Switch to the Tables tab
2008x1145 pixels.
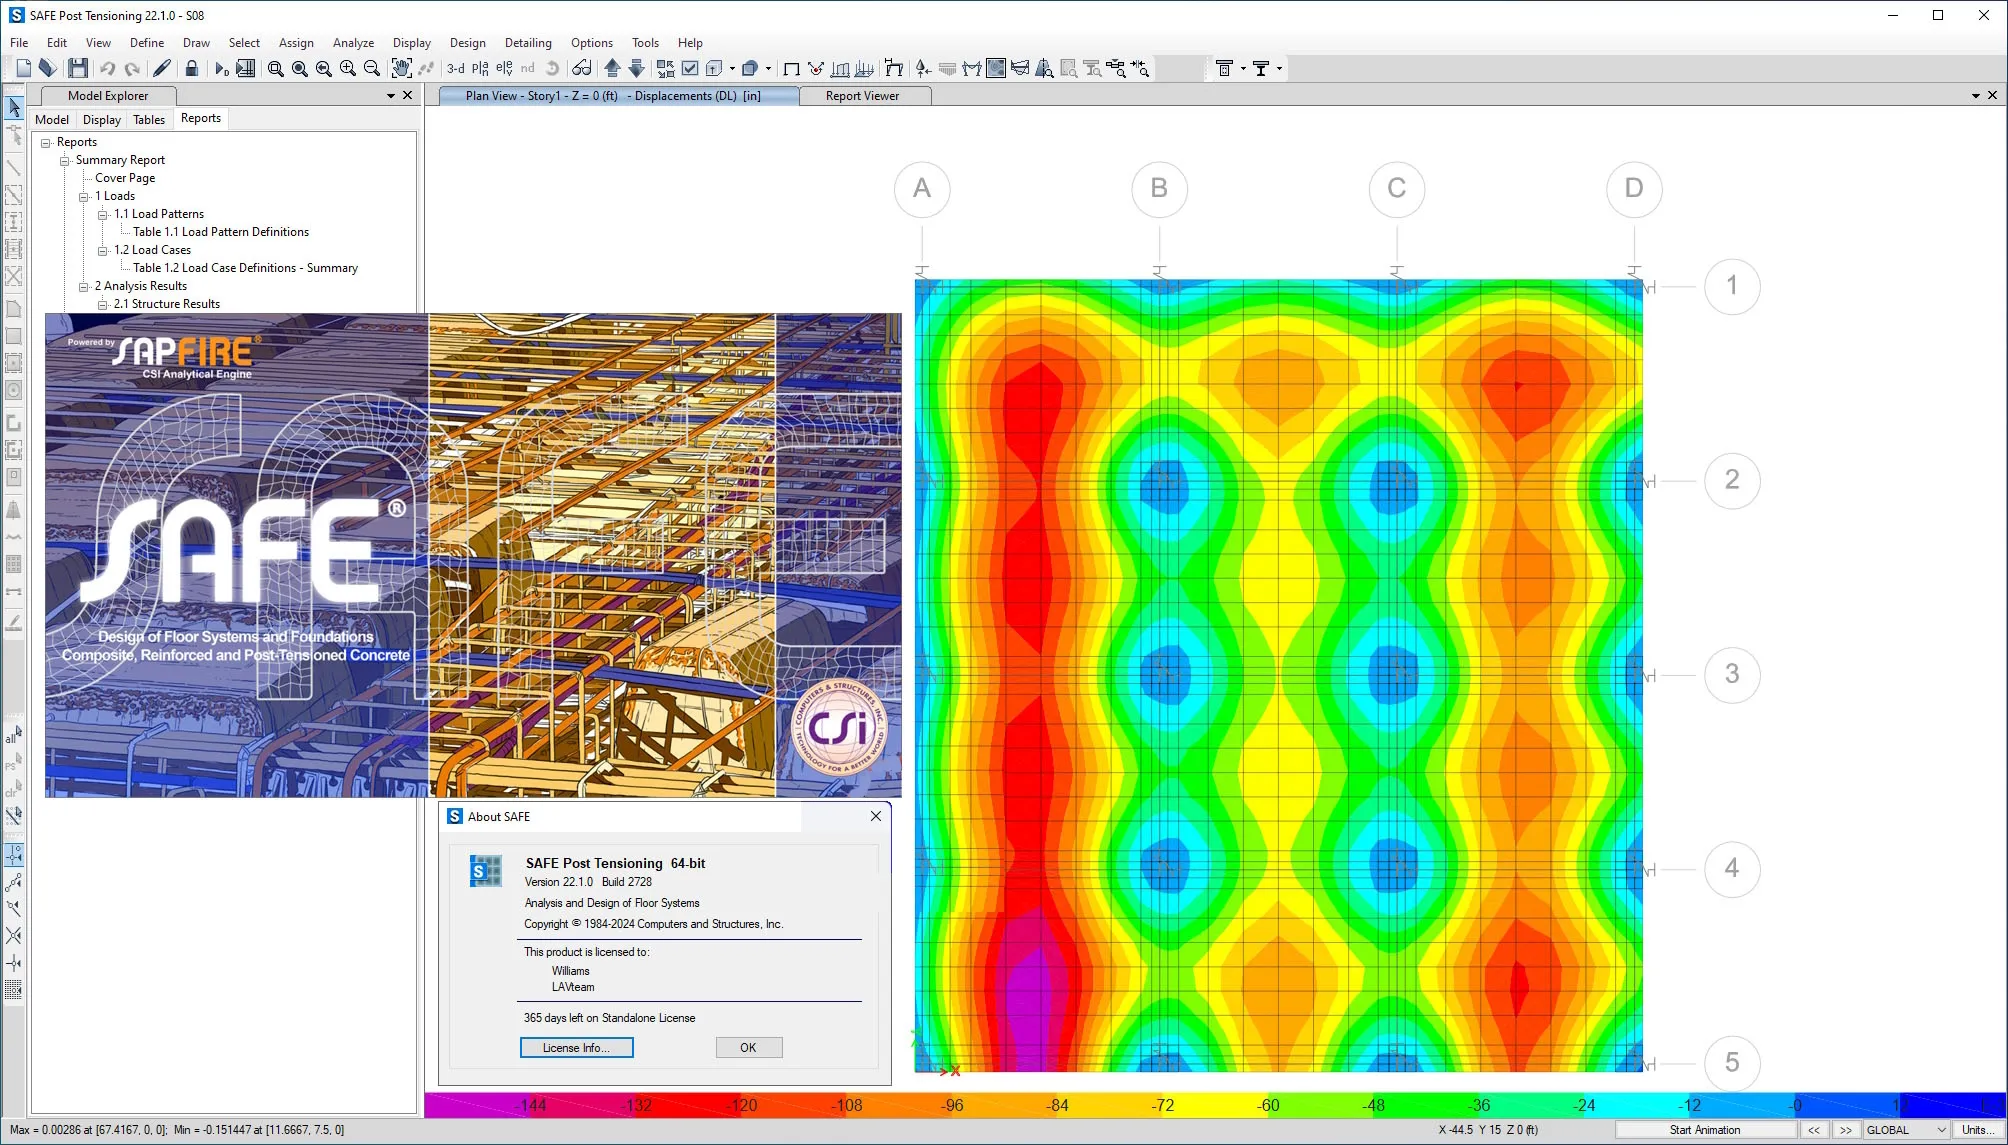coord(149,120)
